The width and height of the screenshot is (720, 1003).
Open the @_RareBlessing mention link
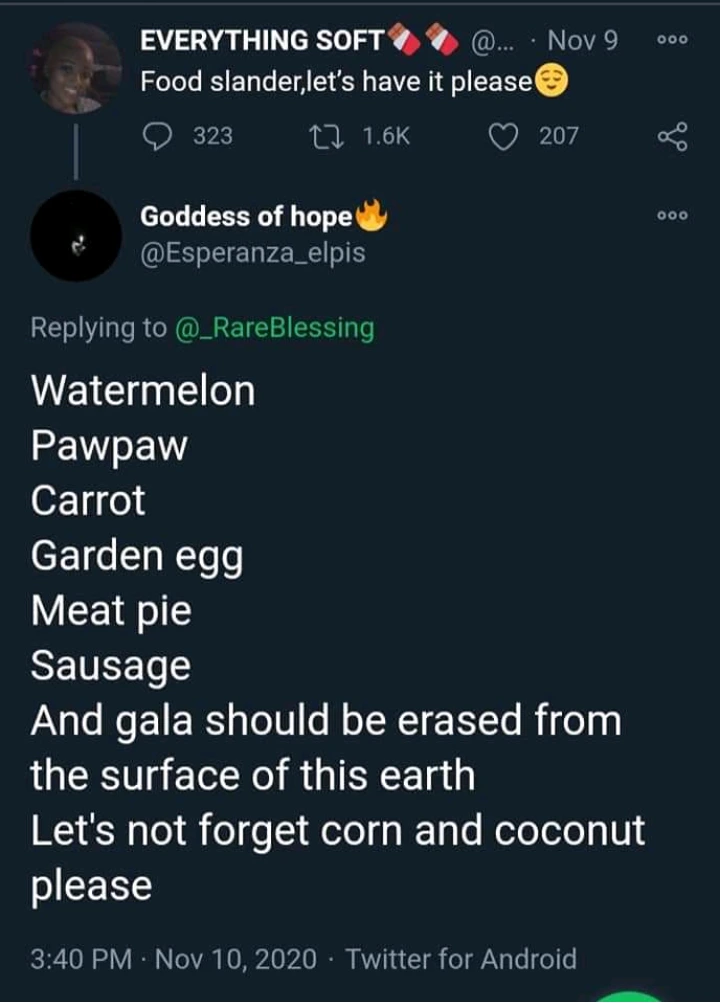coord(274,328)
